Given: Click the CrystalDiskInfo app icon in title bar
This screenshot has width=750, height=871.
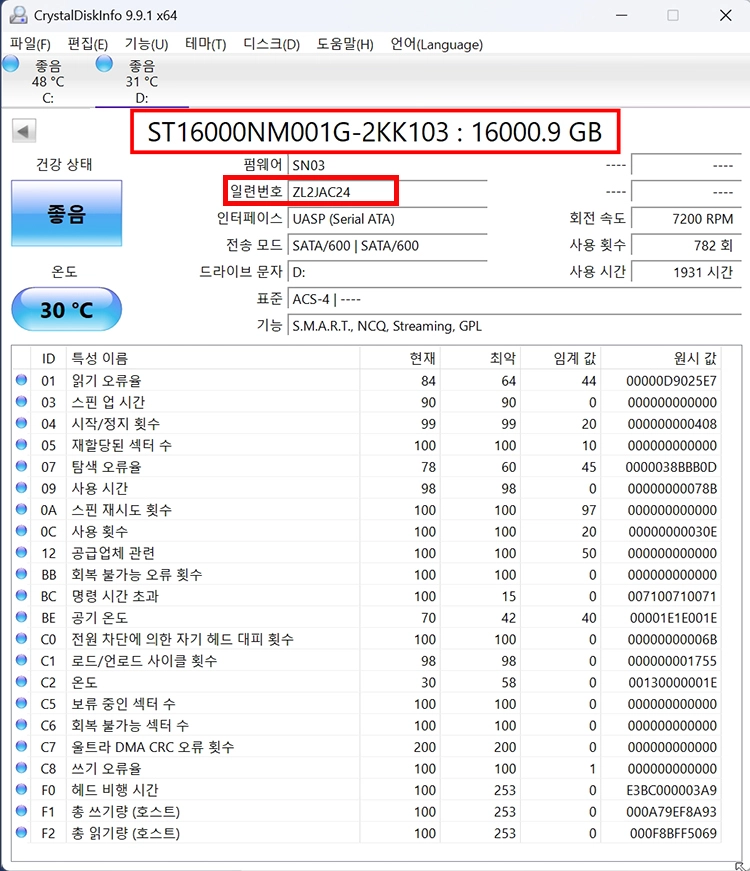Looking at the screenshot, I should pos(18,15).
